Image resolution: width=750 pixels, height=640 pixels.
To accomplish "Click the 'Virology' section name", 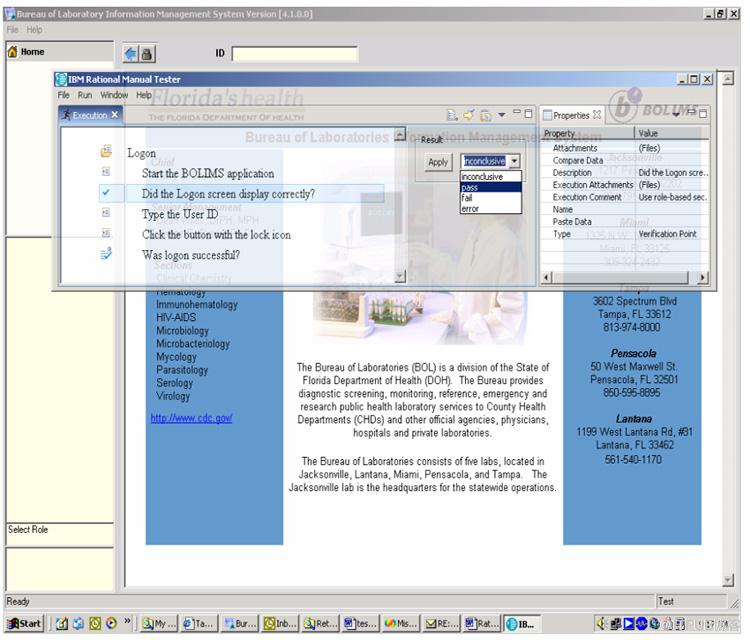I will (173, 396).
